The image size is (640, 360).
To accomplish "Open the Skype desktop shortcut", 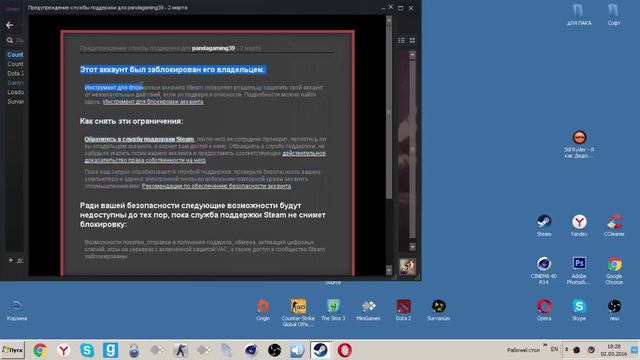I will pyautogui.click(x=579, y=310).
